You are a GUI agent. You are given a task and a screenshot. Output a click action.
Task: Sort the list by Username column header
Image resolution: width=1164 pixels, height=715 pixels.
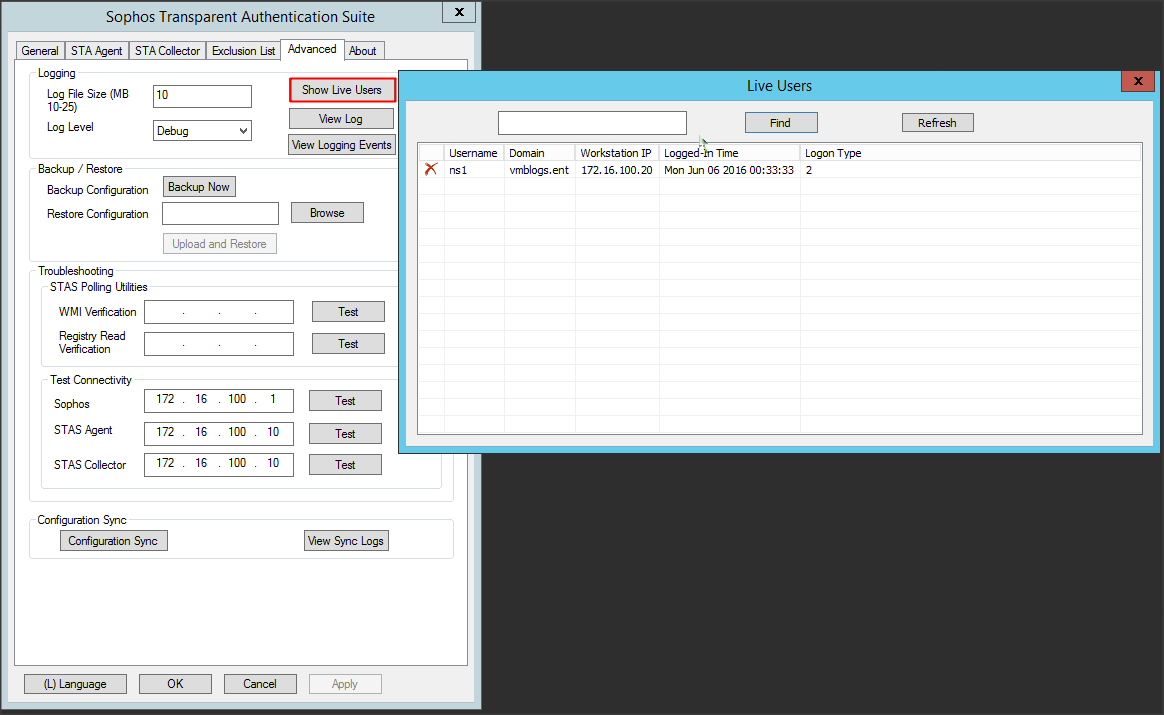(x=473, y=153)
